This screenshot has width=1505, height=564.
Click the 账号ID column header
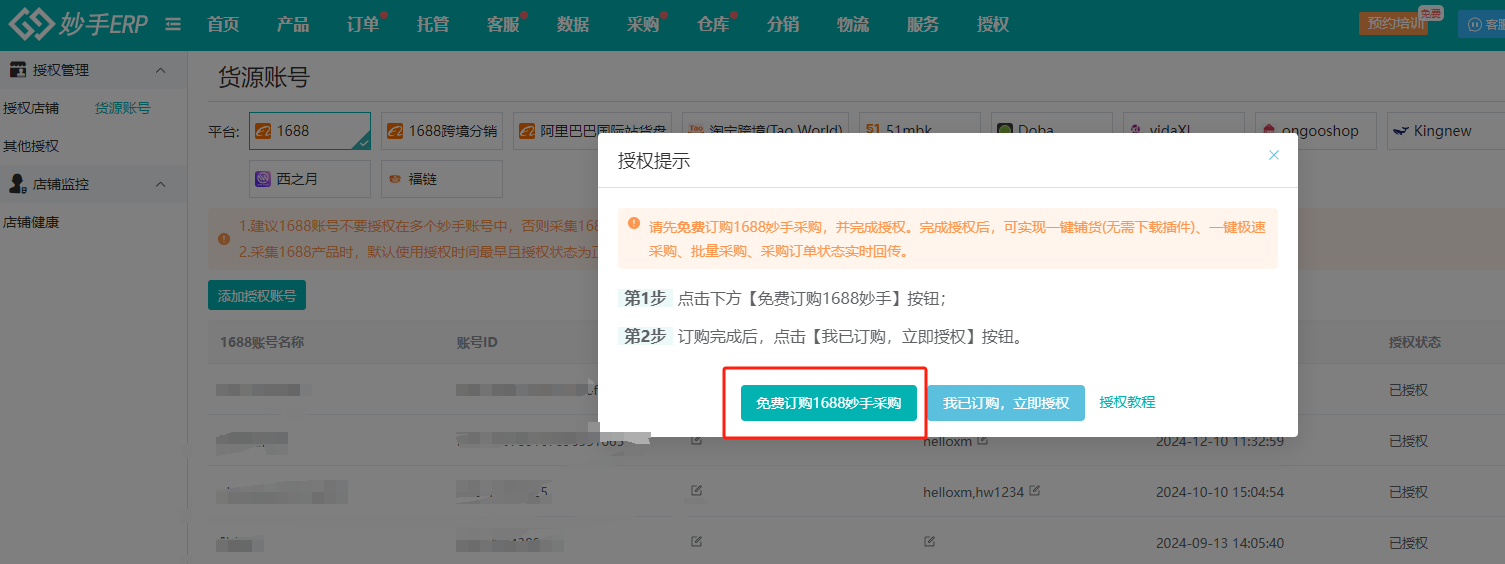tap(478, 342)
